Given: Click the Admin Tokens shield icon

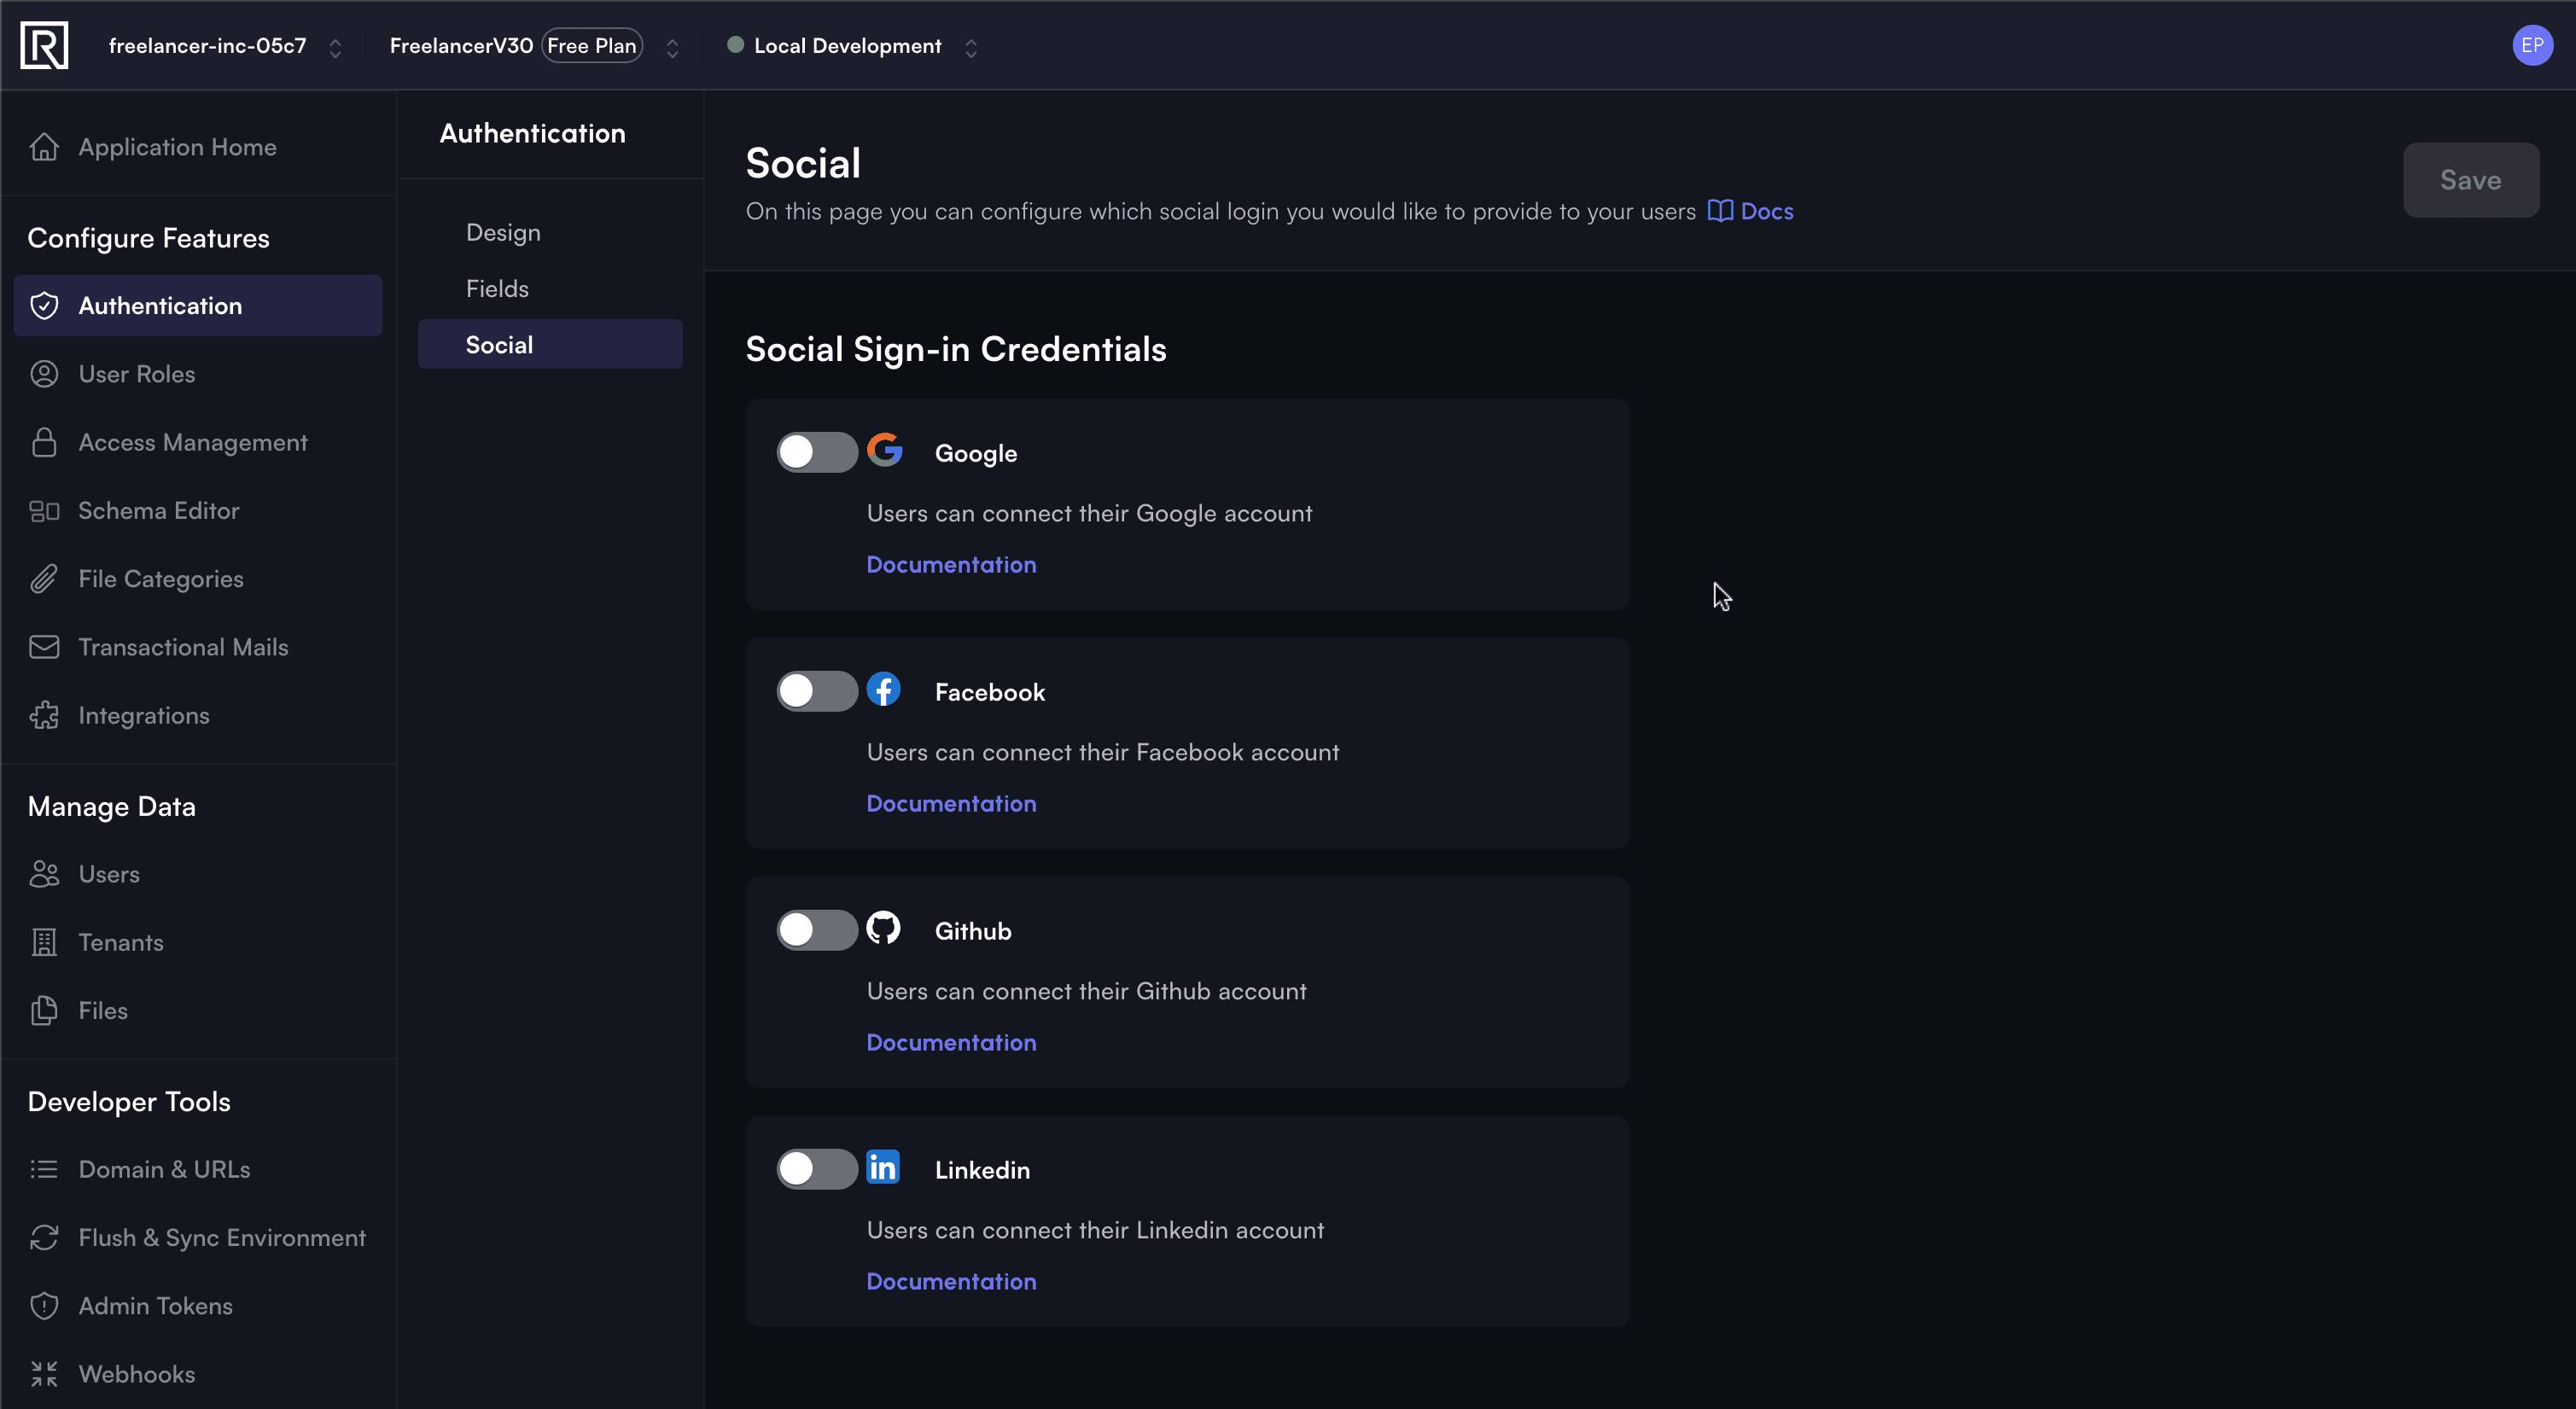Looking at the screenshot, I should [x=44, y=1306].
